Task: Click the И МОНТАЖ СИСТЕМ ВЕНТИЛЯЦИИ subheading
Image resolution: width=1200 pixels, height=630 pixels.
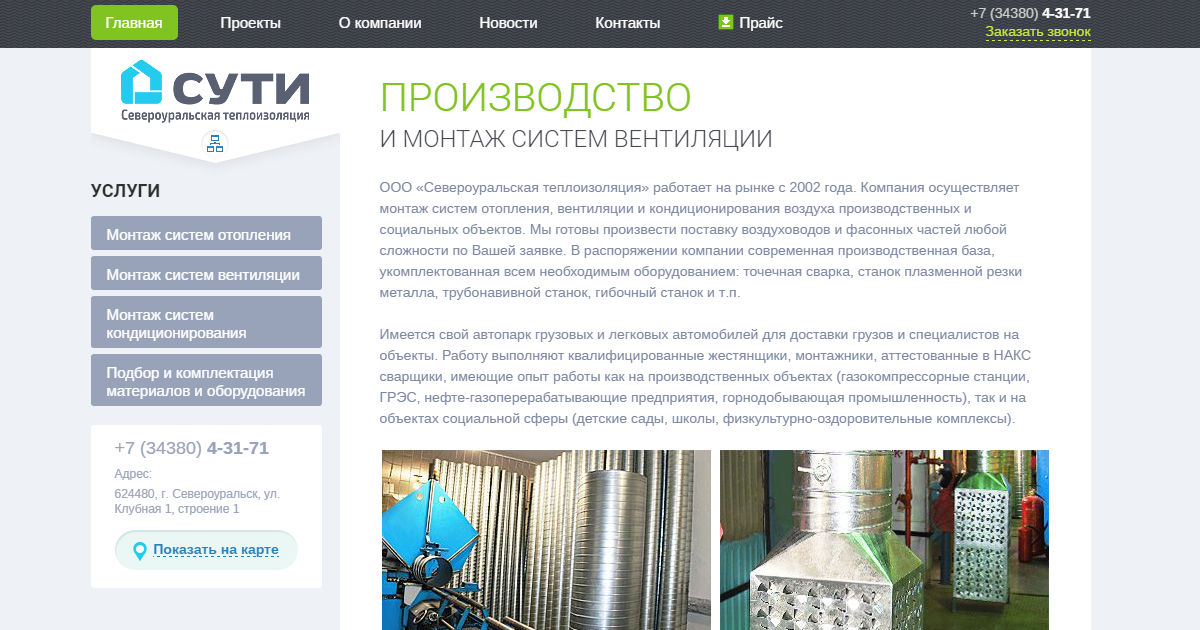Action: [576, 139]
